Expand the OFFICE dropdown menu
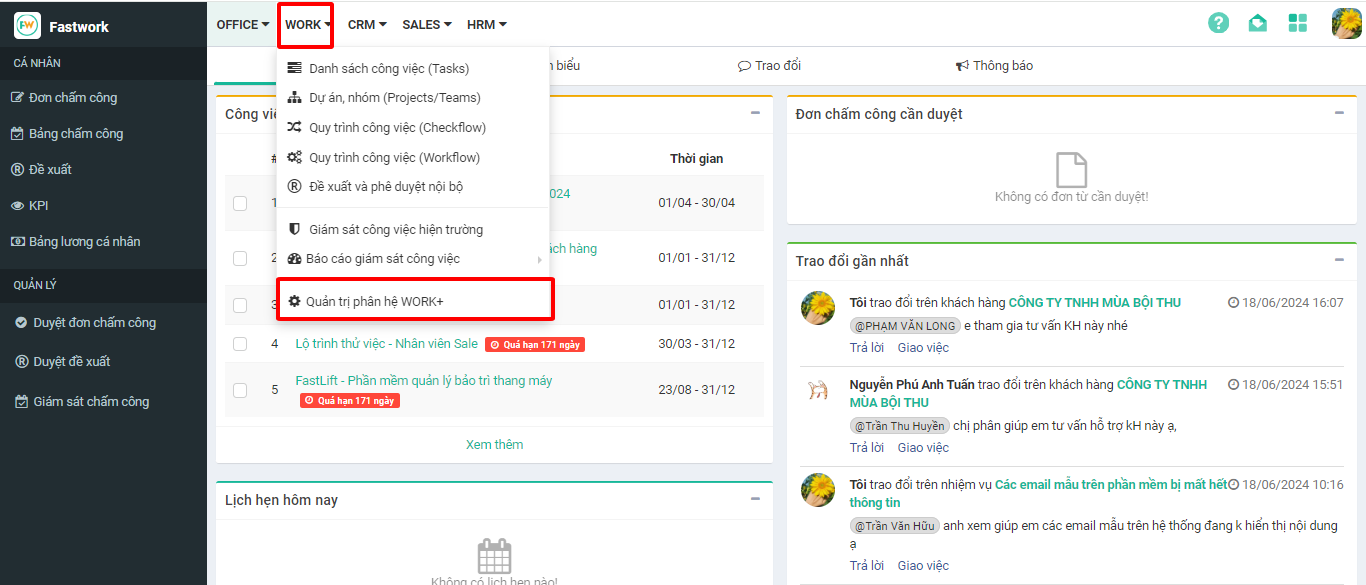This screenshot has height=585, width=1366. pyautogui.click(x=243, y=25)
